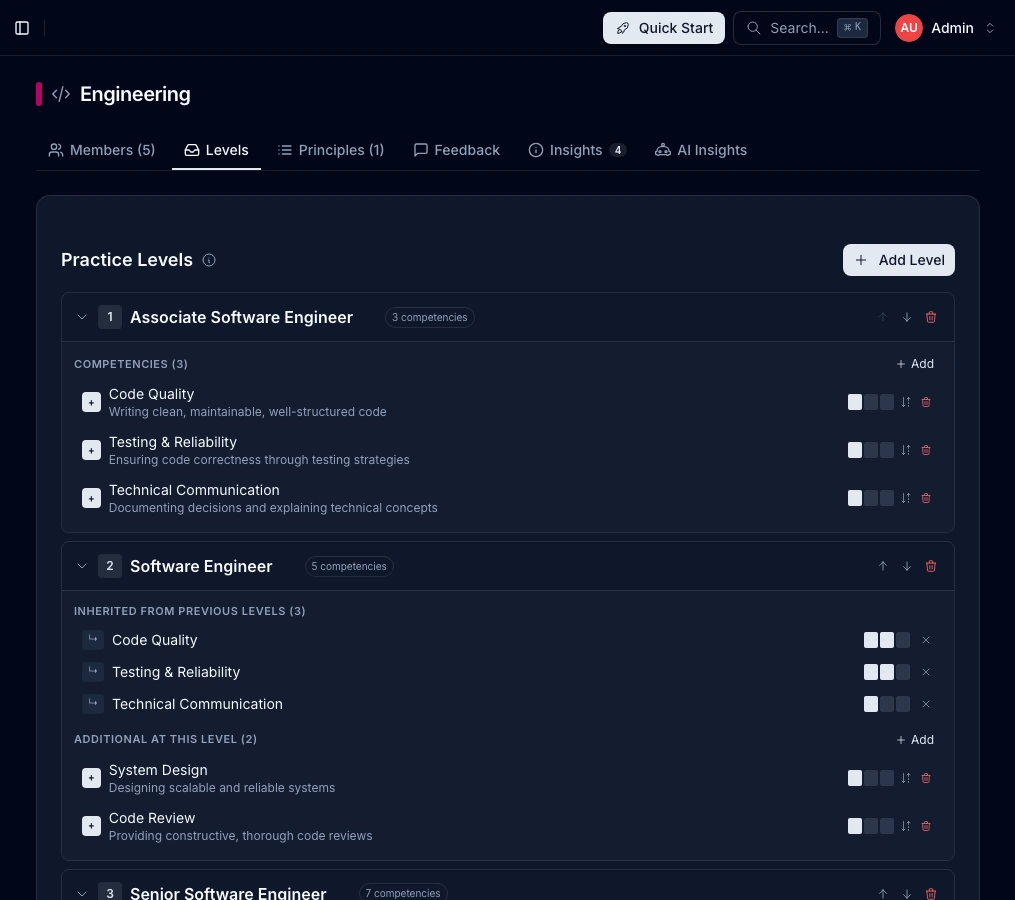Open the Admin account dropdown
This screenshot has width=1015, height=900.
[945, 28]
